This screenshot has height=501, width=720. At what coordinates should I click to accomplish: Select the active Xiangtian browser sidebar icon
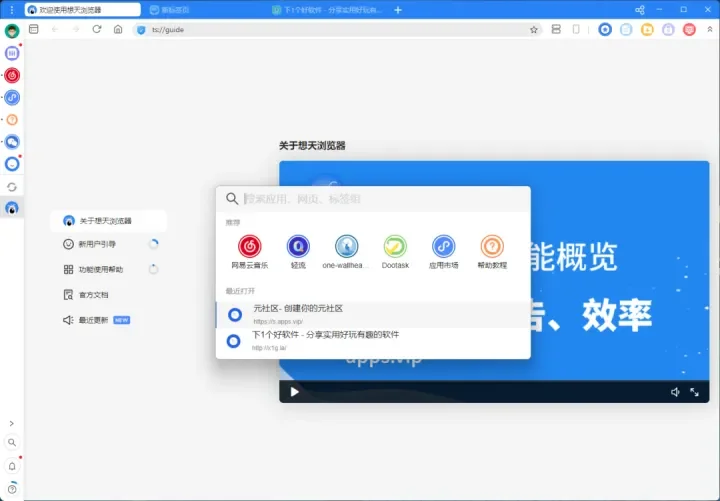click(12, 208)
